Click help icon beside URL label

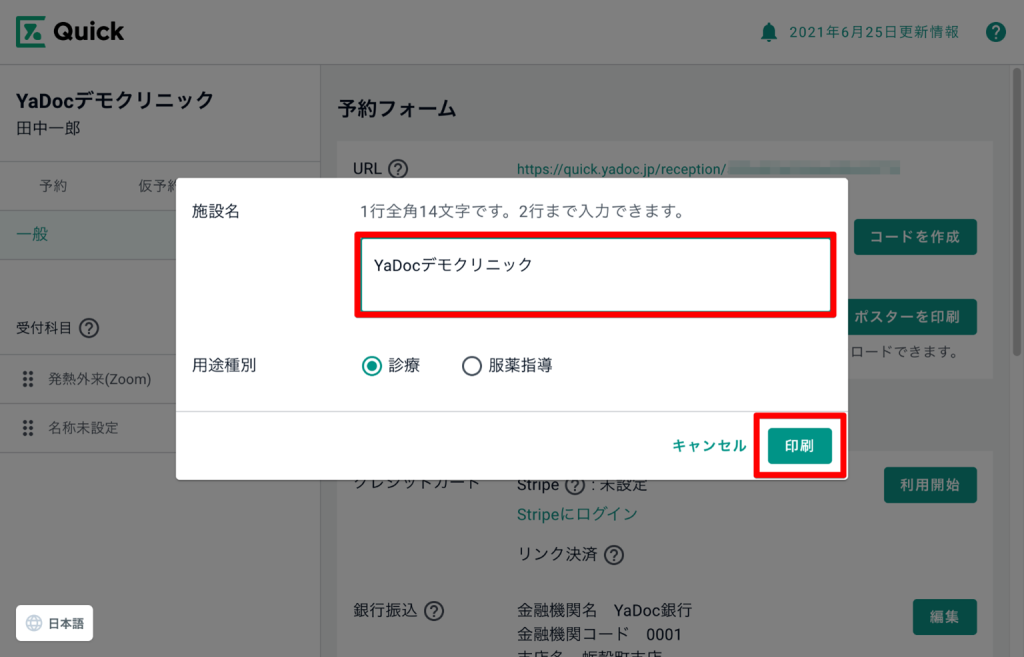click(x=398, y=169)
